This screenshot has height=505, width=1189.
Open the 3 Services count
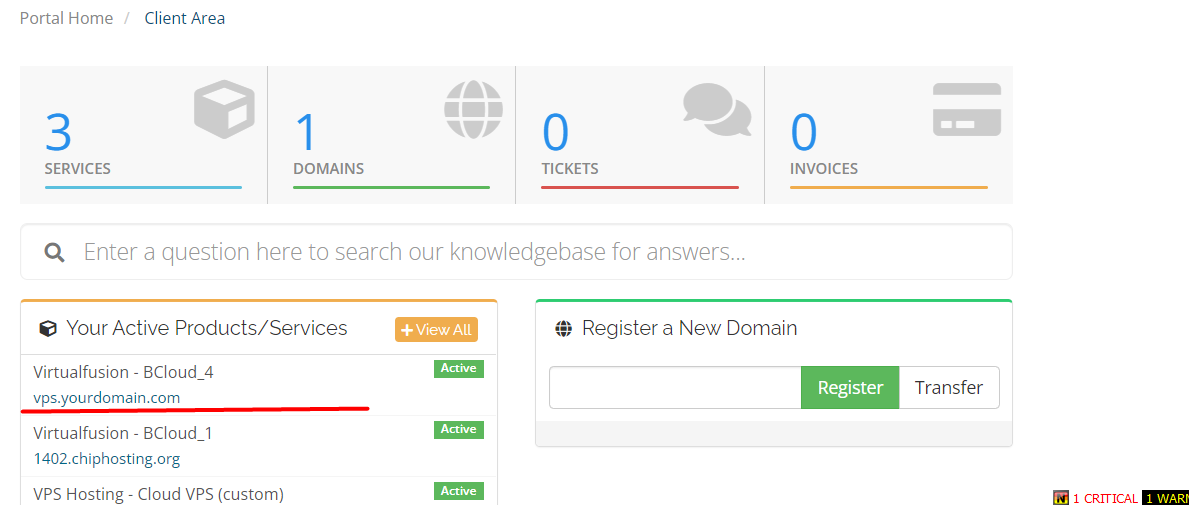tap(58, 132)
